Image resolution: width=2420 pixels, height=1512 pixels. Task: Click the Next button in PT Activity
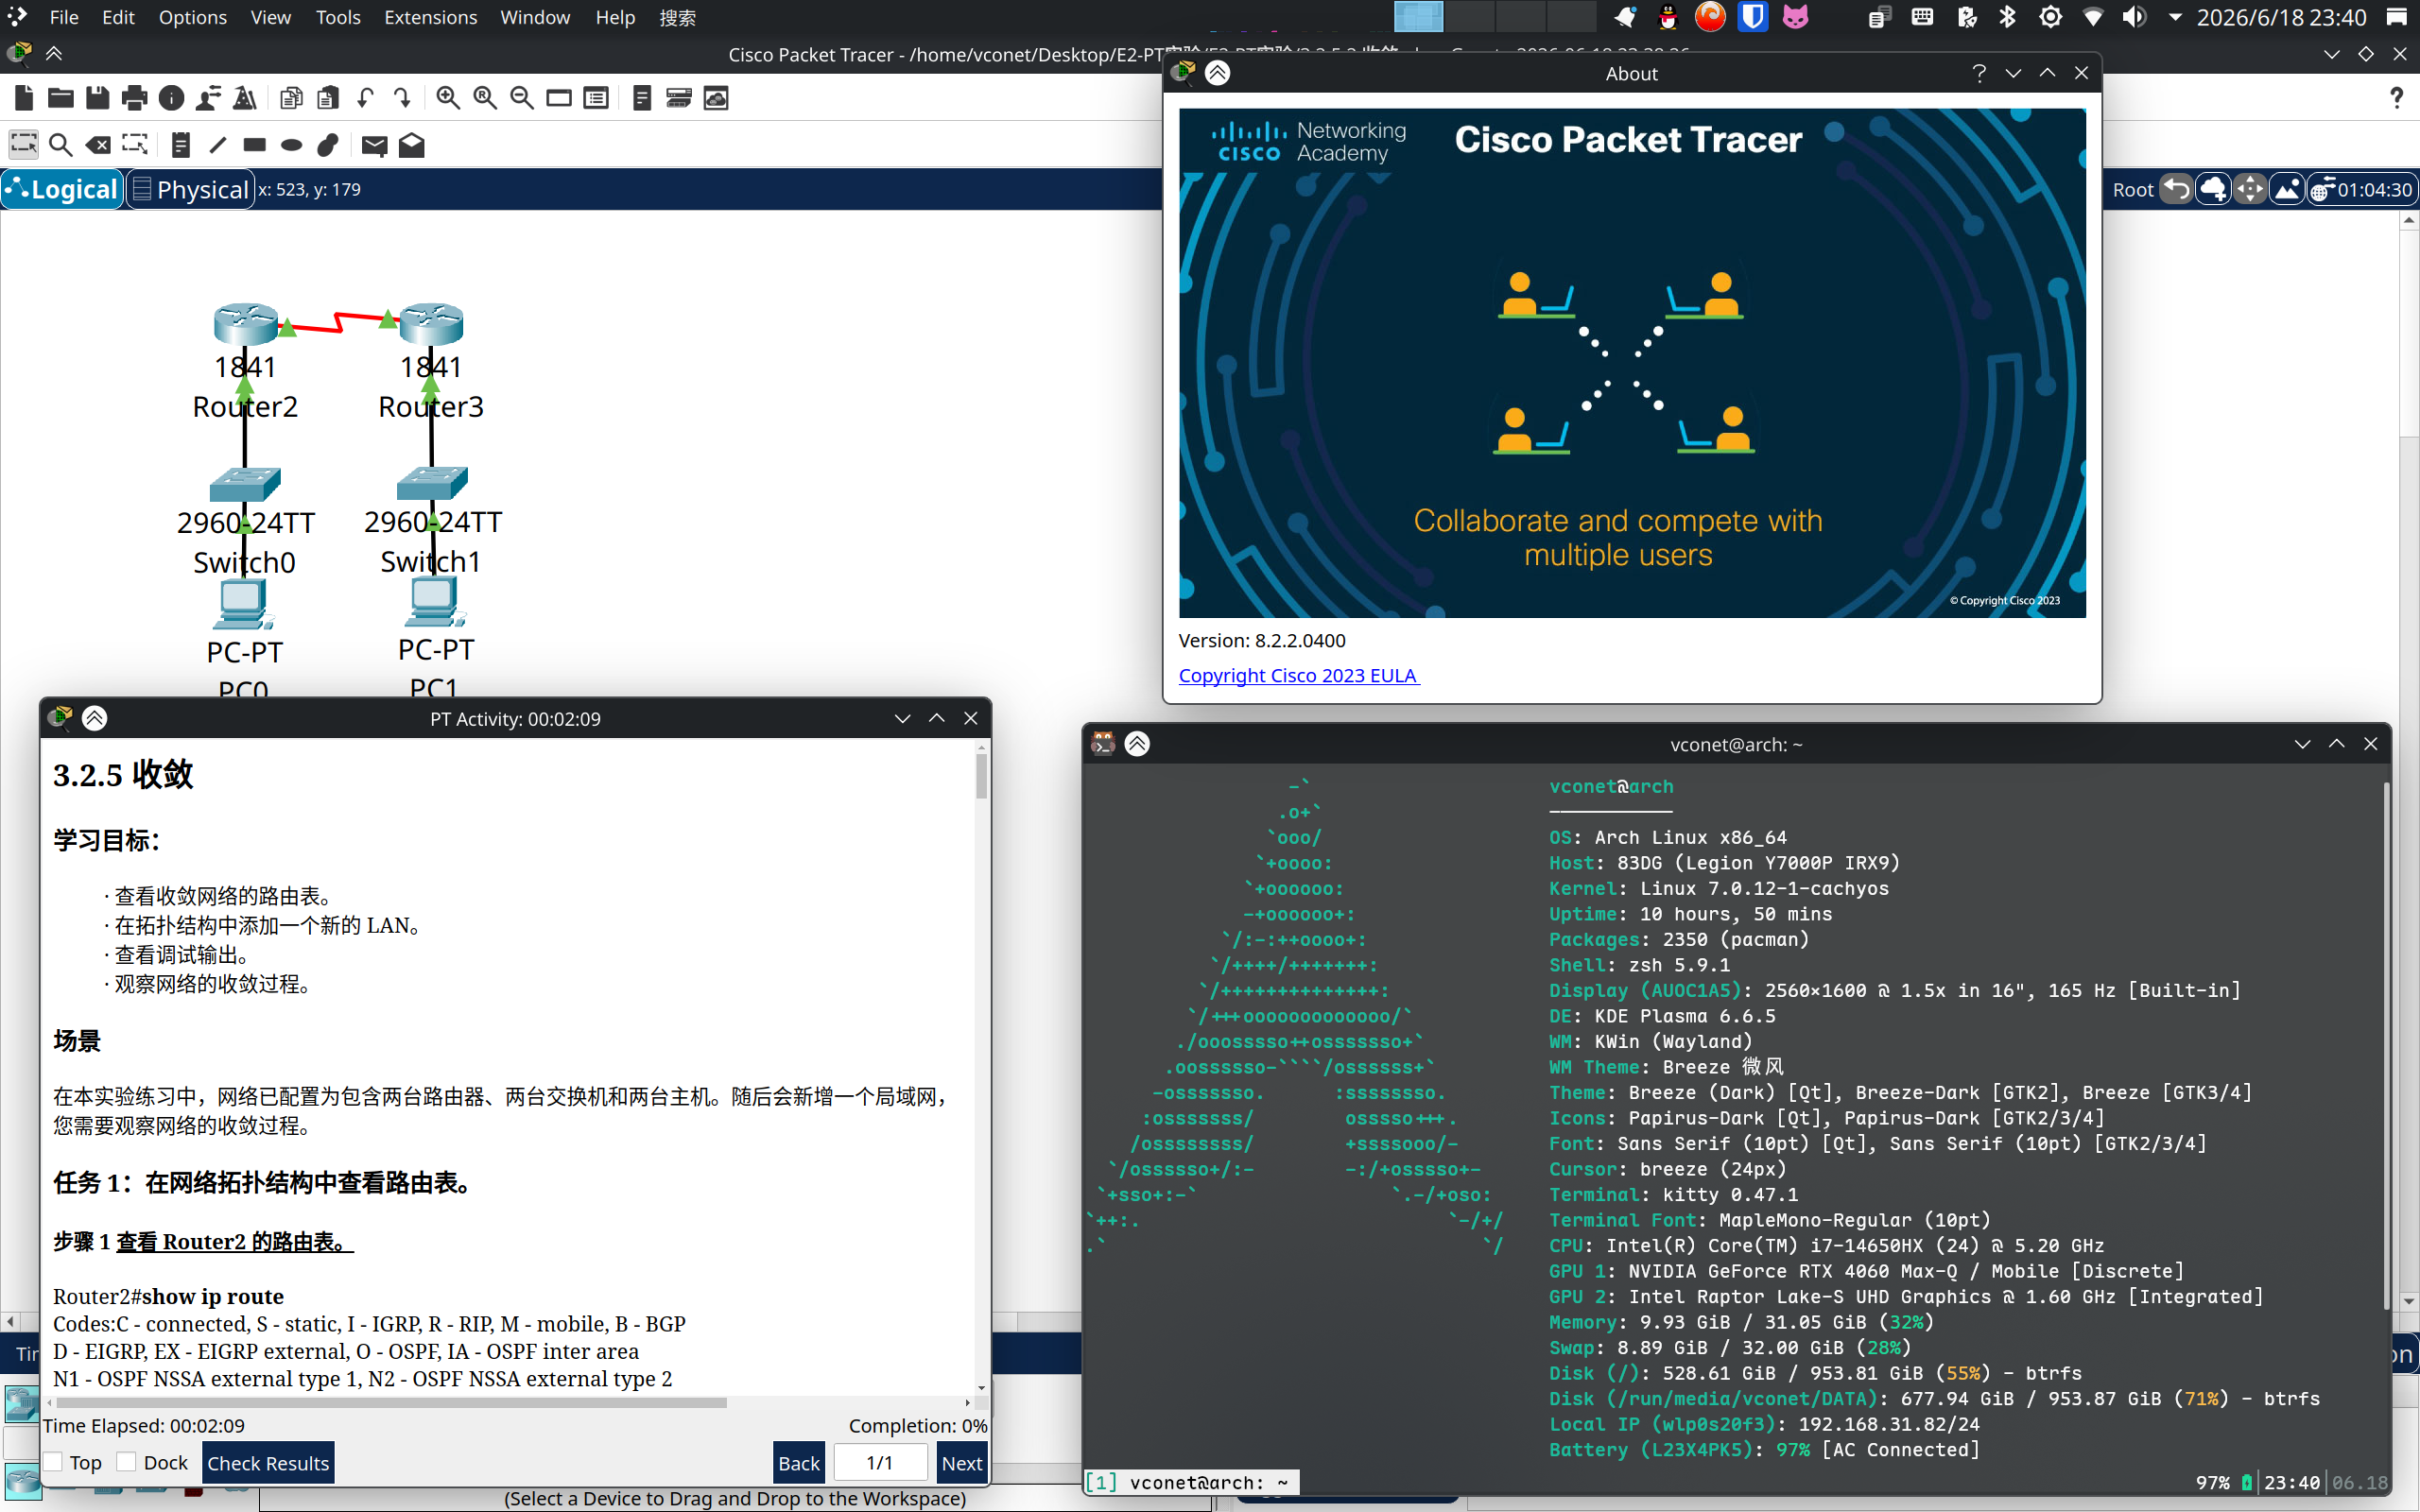[962, 1463]
